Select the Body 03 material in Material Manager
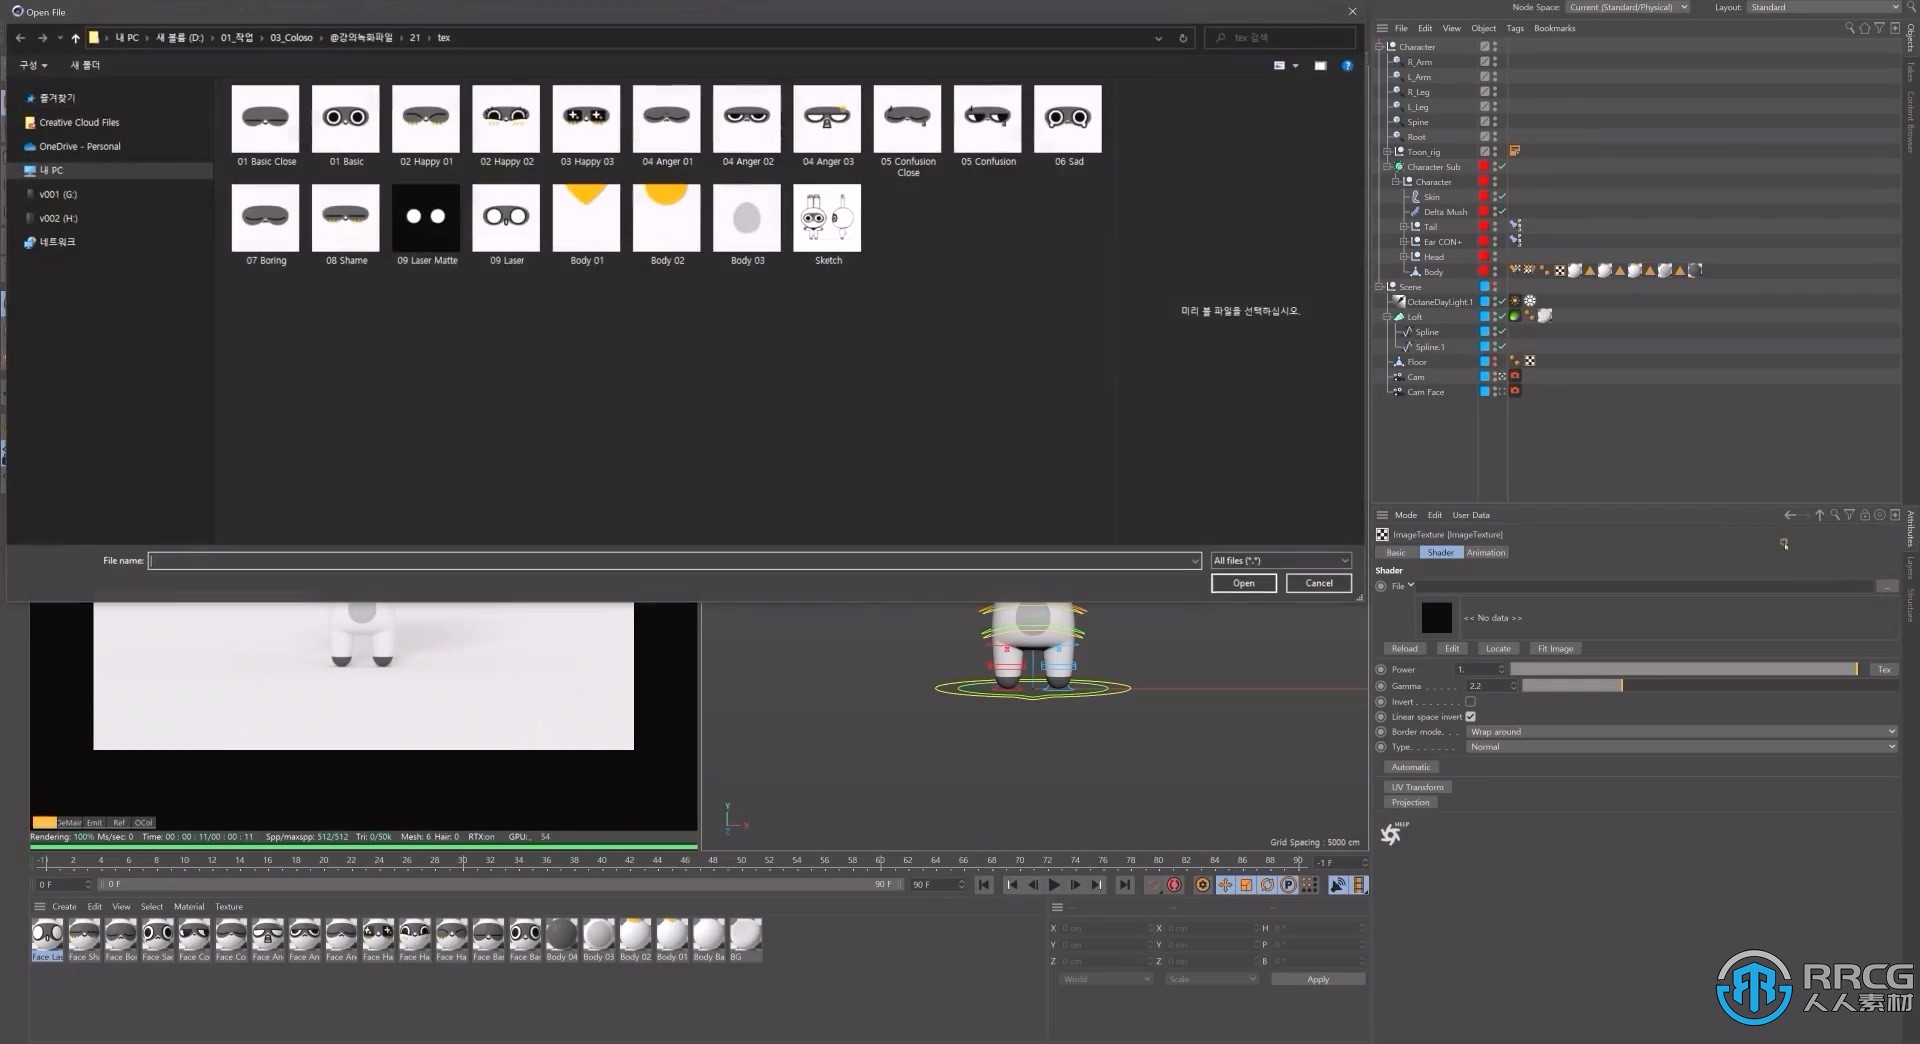 tap(598, 940)
